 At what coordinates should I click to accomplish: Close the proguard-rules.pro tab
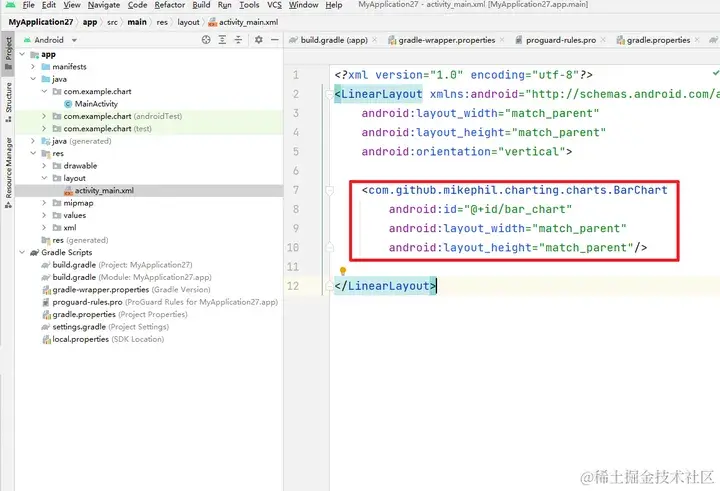tap(603, 40)
